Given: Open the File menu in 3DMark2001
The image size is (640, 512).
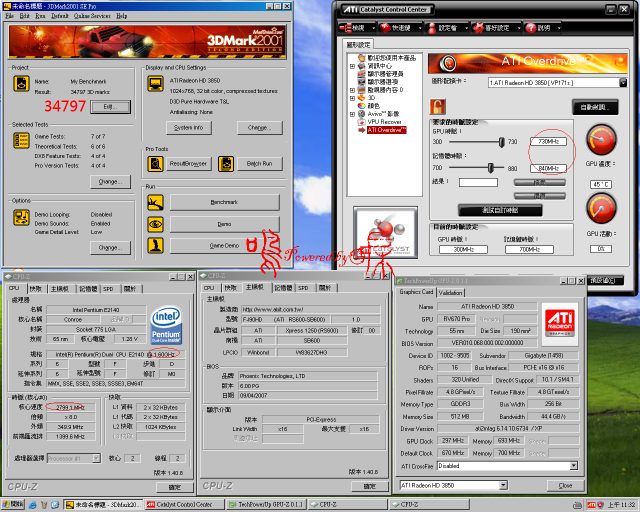Looking at the screenshot, I should click(x=10, y=16).
